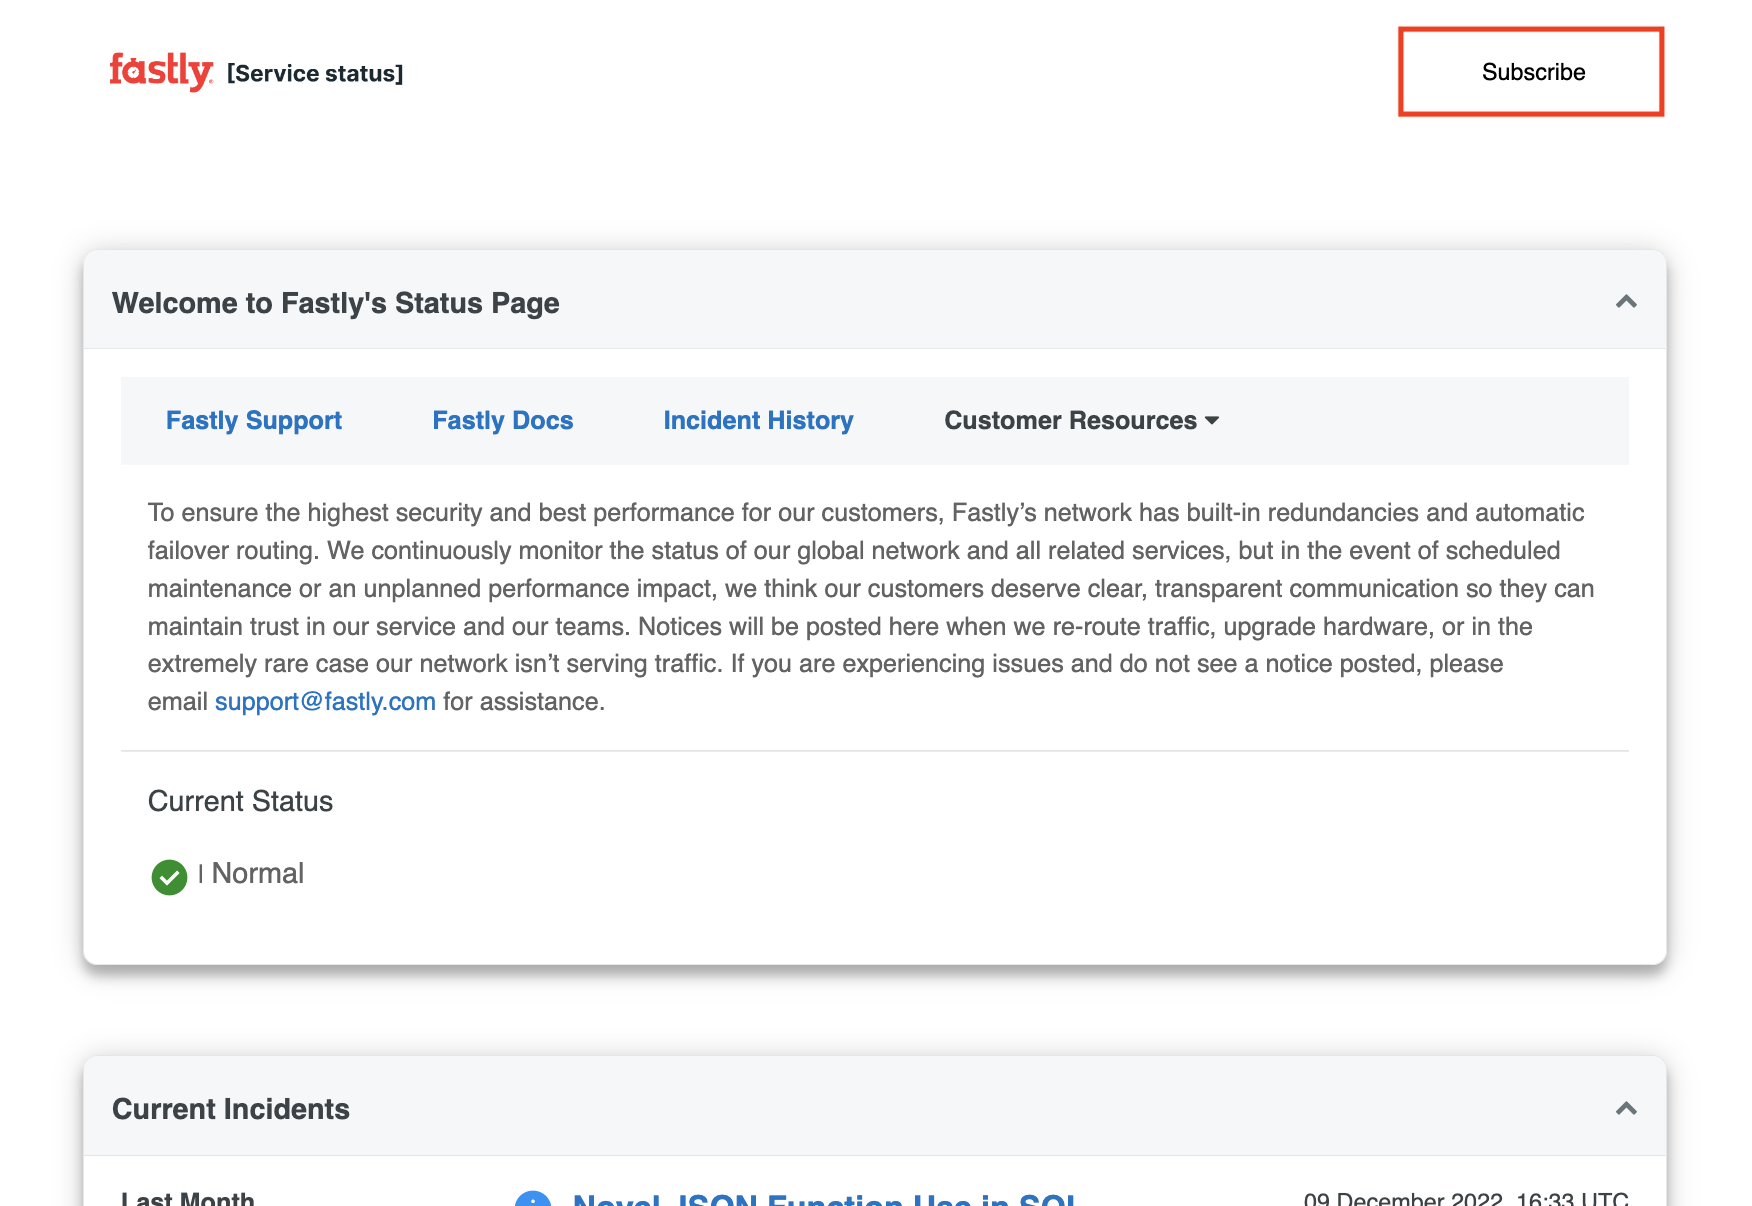Click the [Service status] header text
Screen dimensions: 1752x1206
point(315,74)
